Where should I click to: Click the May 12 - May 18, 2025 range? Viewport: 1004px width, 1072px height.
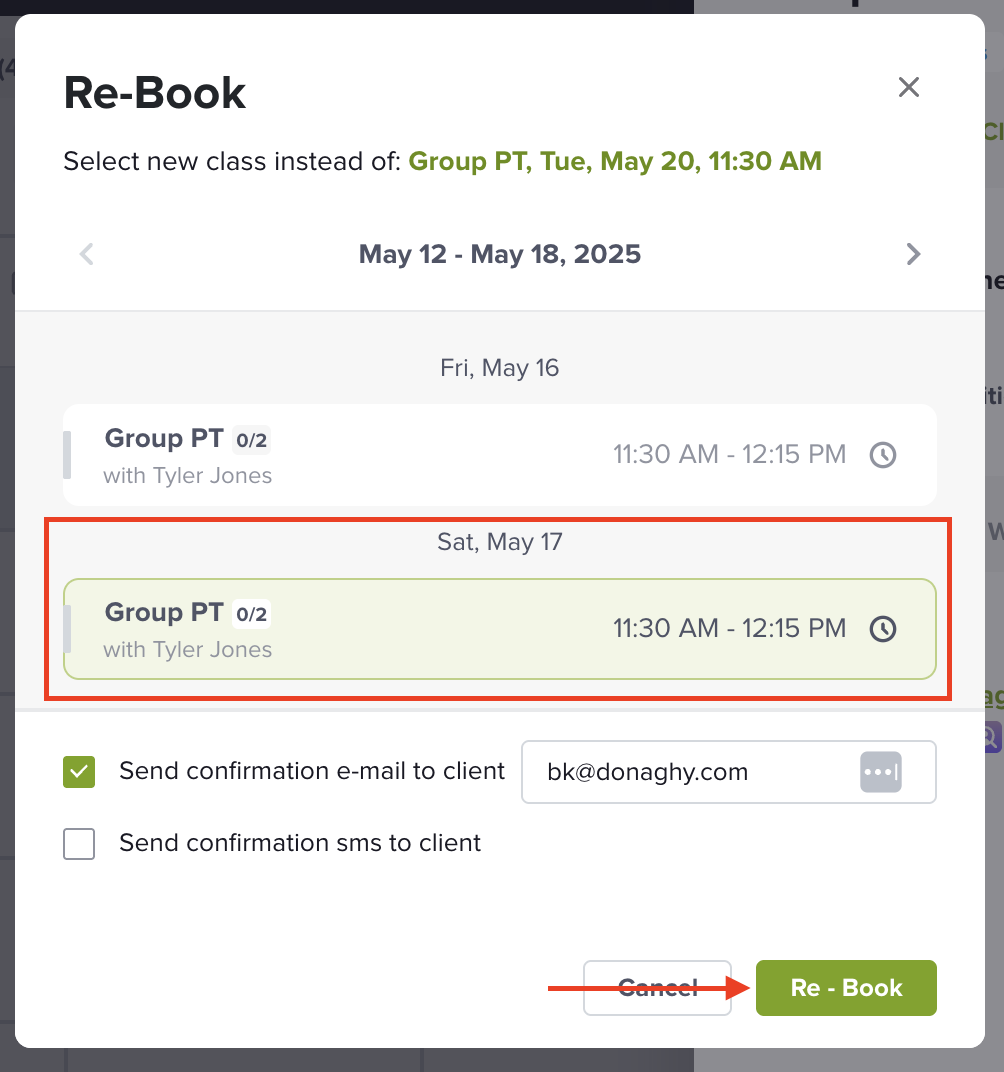[x=500, y=254]
